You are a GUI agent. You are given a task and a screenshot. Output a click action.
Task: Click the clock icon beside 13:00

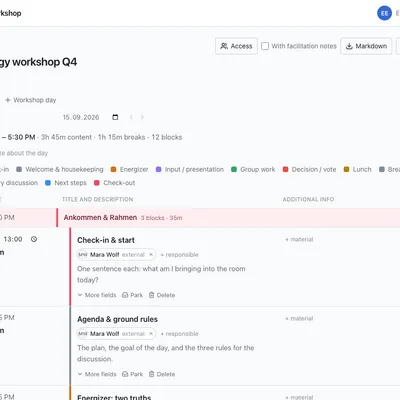(x=34, y=239)
